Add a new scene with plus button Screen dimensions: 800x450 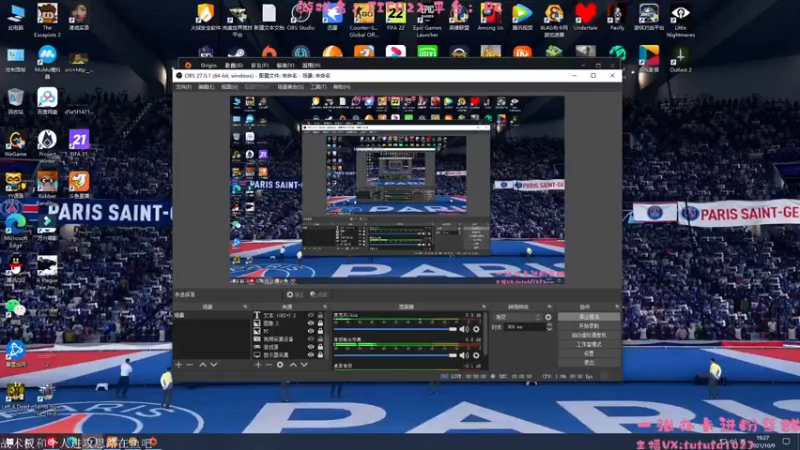pos(179,365)
